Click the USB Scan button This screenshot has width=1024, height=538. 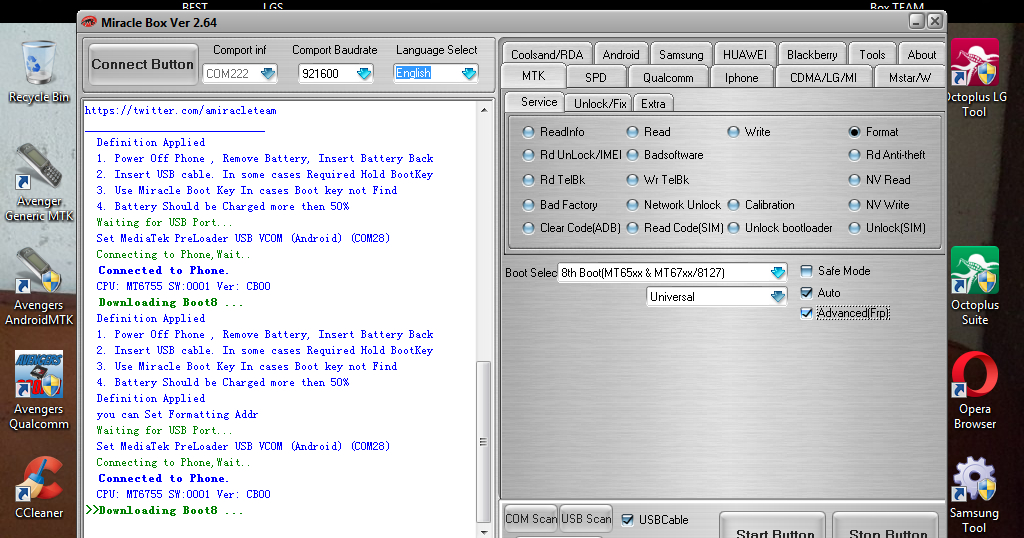tap(586, 519)
